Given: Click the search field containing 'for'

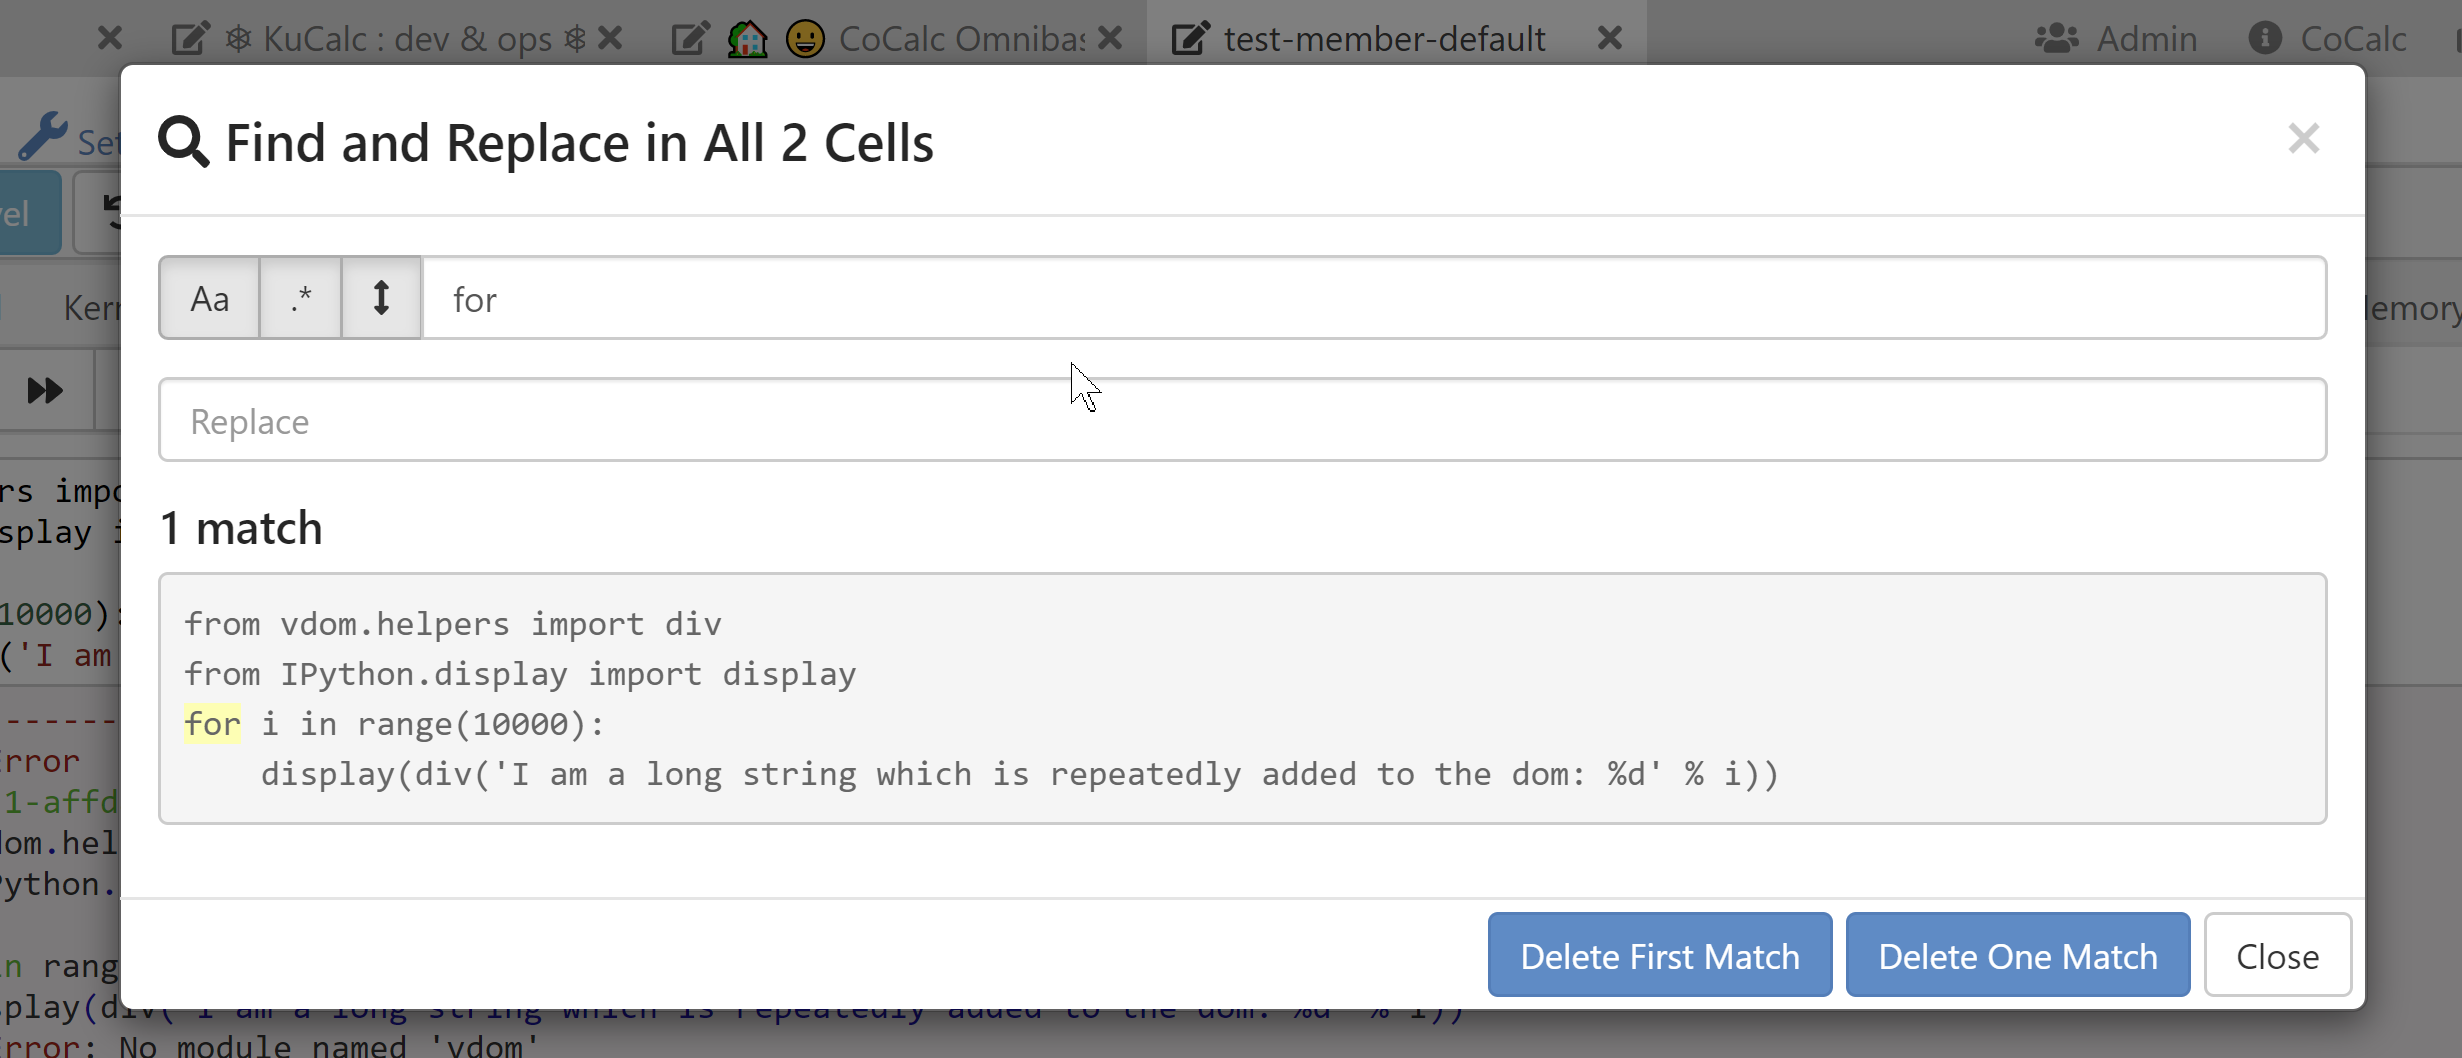Looking at the screenshot, I should [1374, 298].
